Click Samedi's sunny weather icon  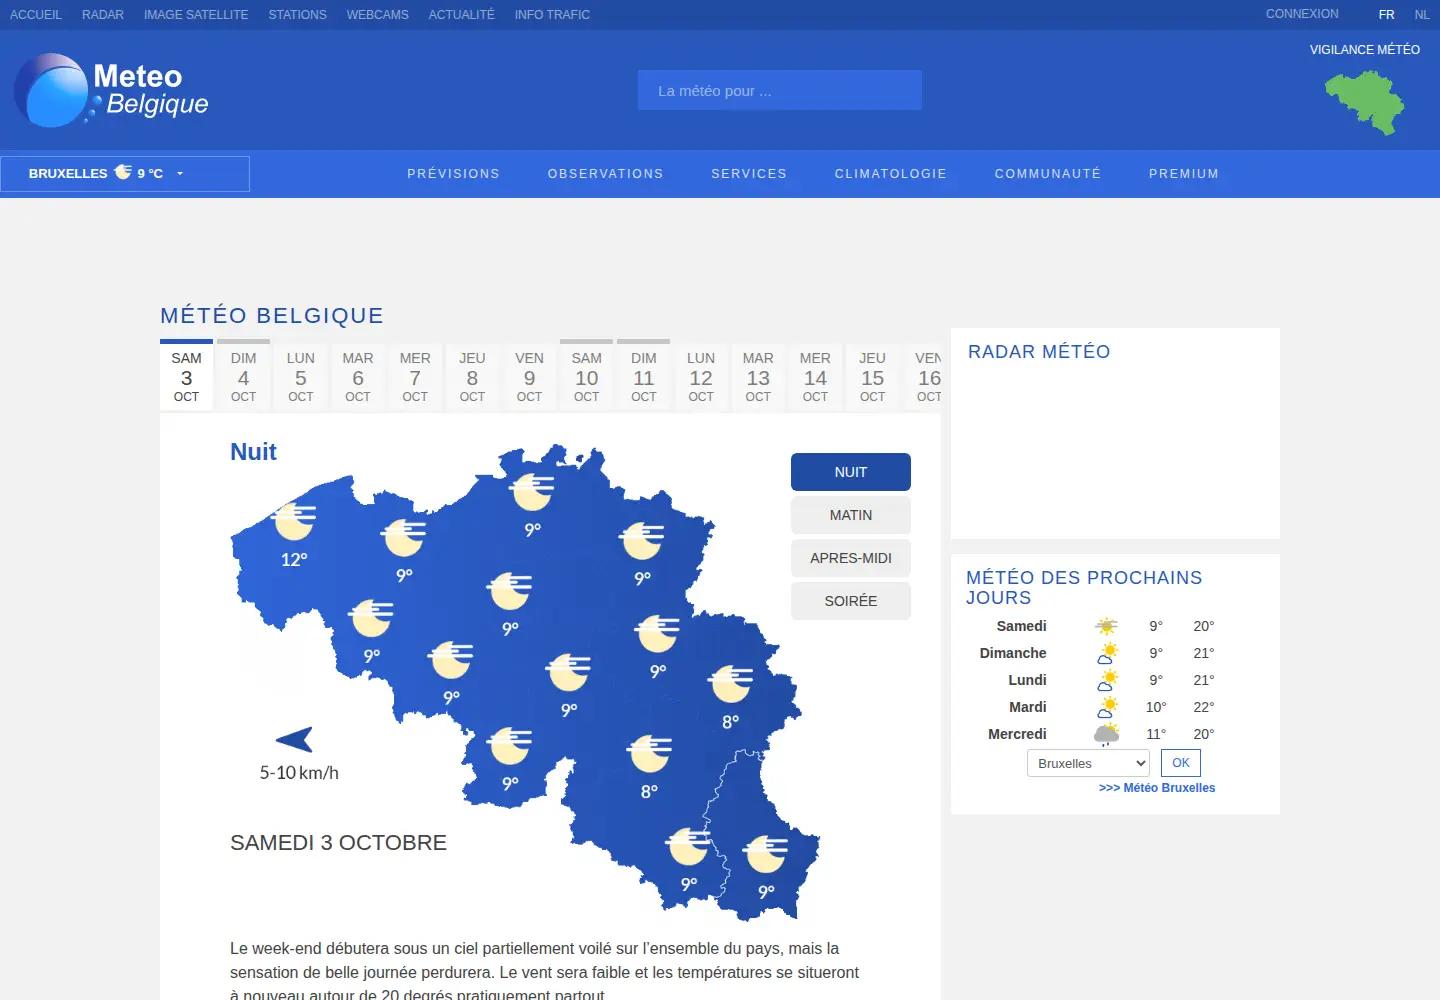[1106, 626]
